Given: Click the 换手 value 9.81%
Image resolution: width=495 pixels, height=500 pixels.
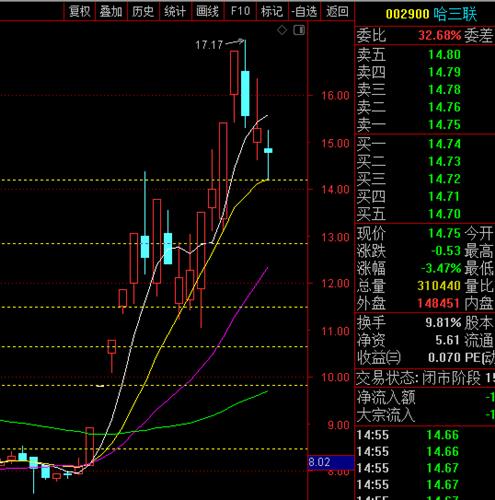Looking at the screenshot, I should point(443,323).
